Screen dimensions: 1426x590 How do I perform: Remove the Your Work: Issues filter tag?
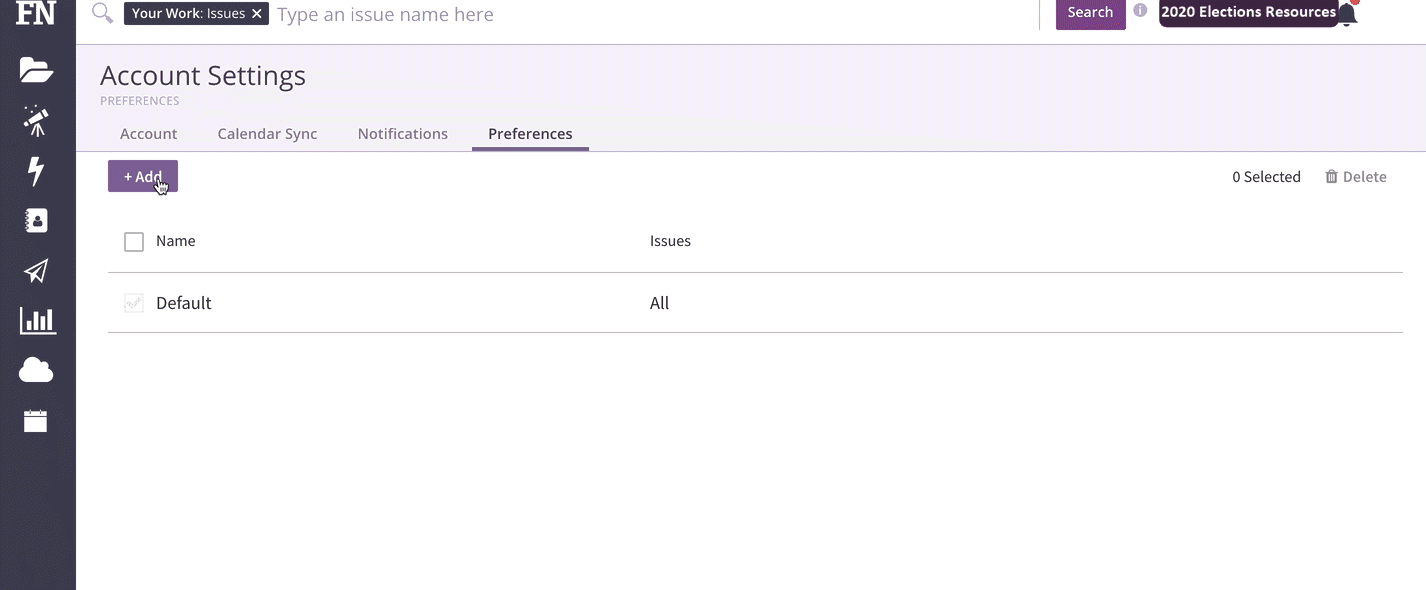tap(257, 14)
